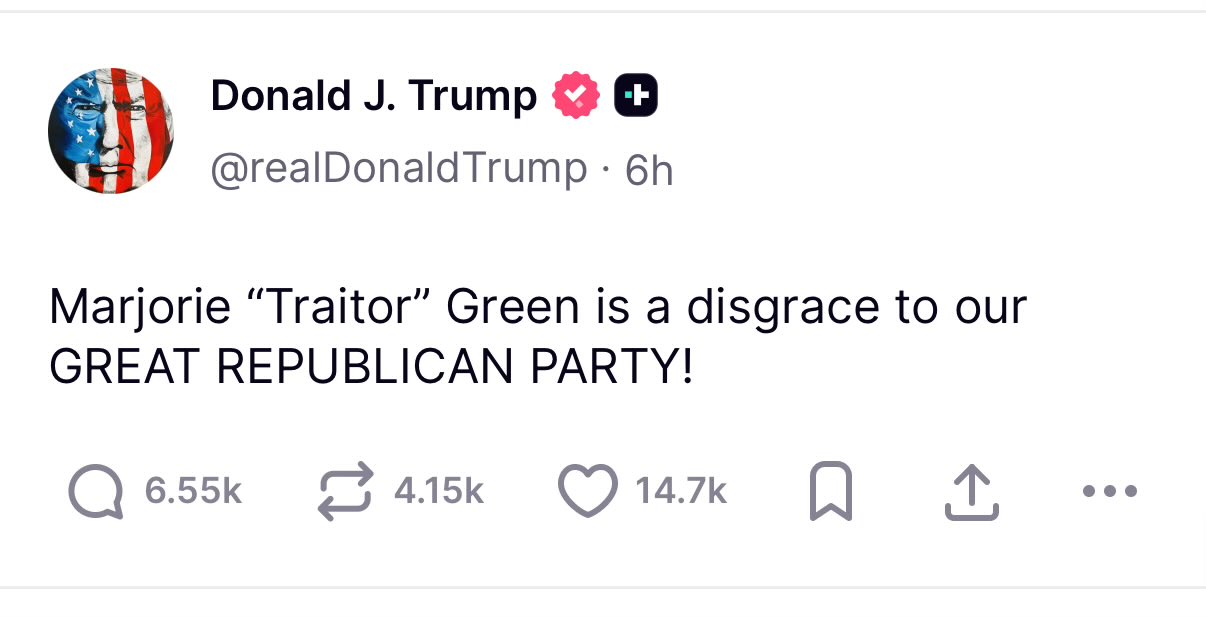Viewport: 1206px width, 617px height.
Task: Click the red verified checkmark badge
Action: [576, 96]
